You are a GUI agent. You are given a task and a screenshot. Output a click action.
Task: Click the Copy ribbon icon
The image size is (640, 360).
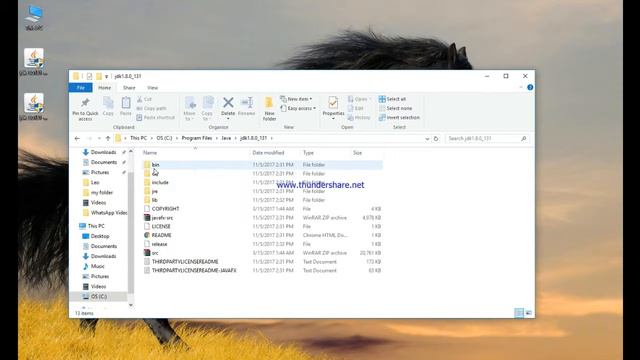tap(108, 103)
